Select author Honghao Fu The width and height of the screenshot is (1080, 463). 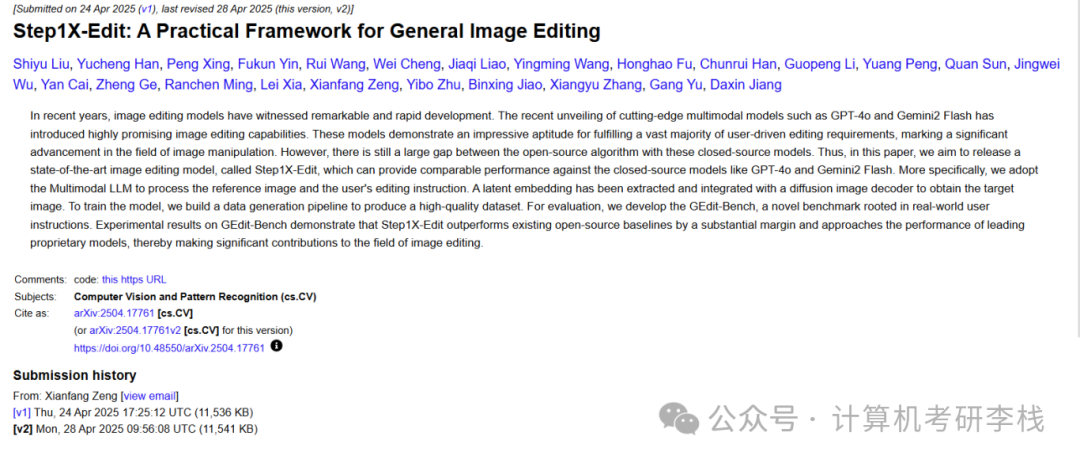pyautogui.click(x=654, y=64)
